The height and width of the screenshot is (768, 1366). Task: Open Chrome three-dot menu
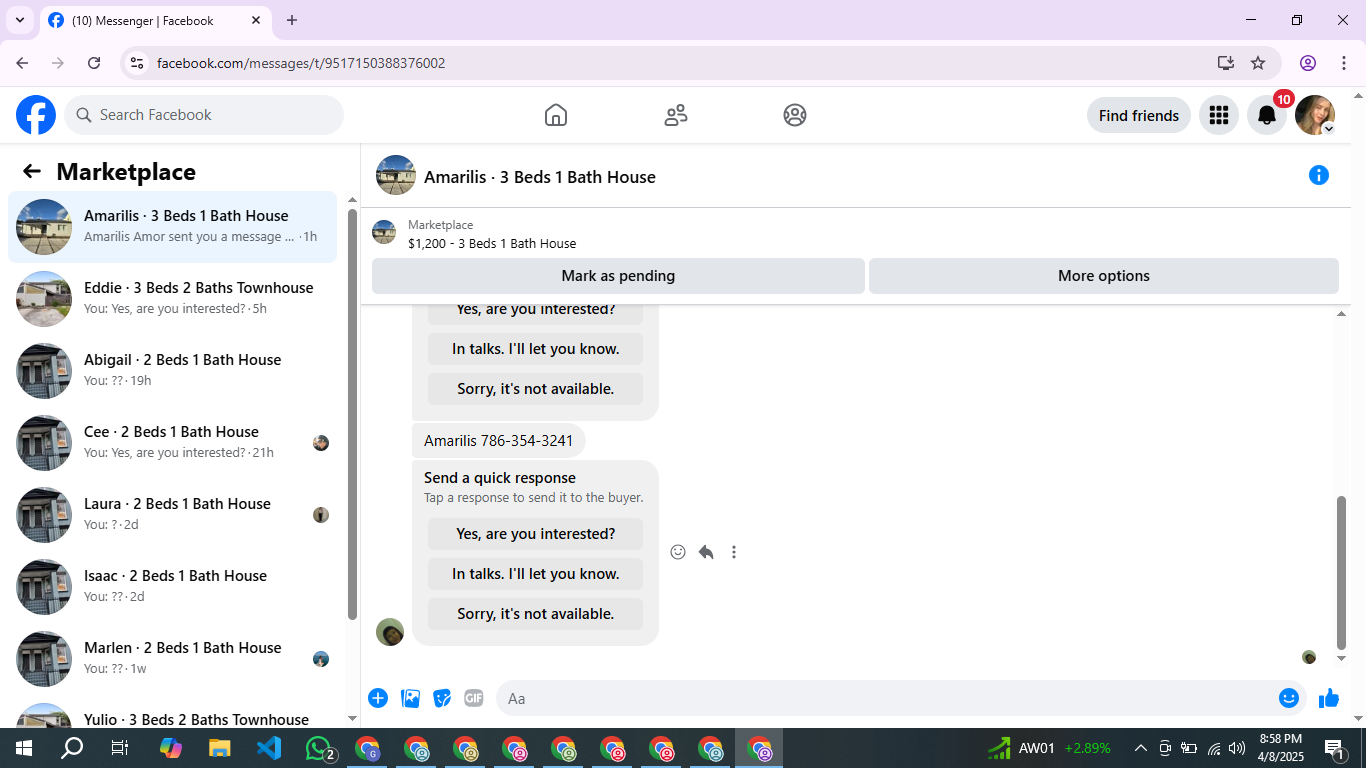click(x=1344, y=63)
